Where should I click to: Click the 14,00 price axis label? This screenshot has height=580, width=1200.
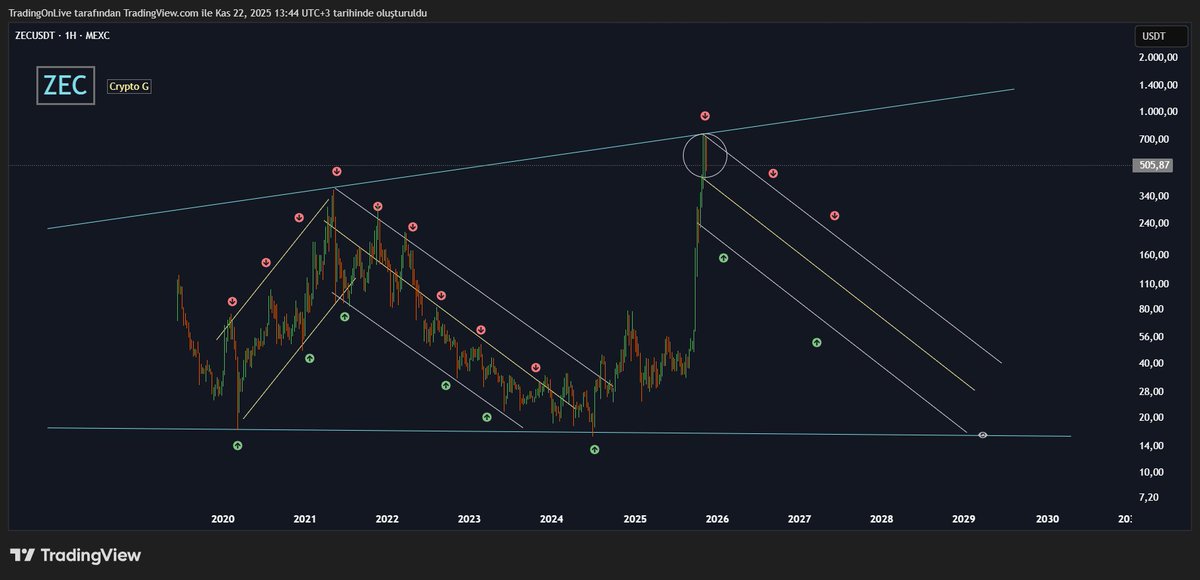point(1153,445)
